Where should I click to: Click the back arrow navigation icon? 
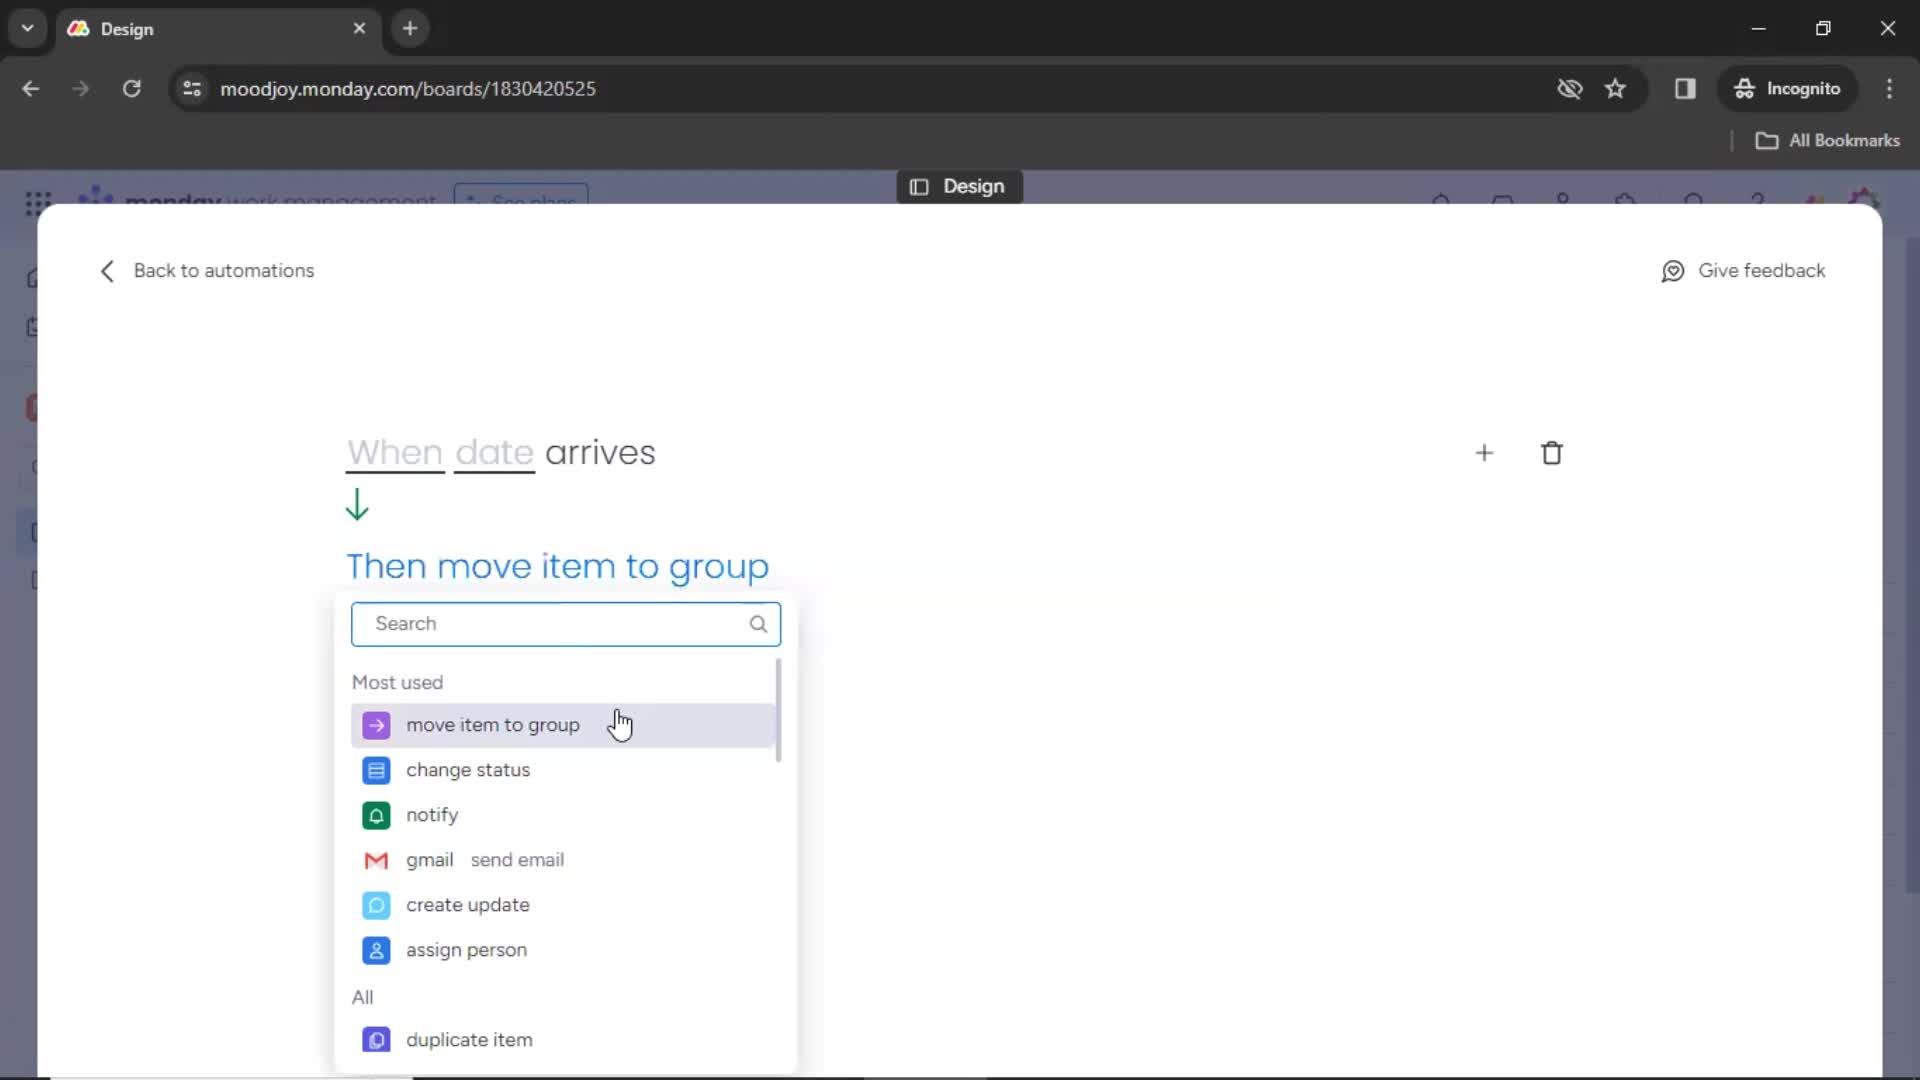[105, 269]
